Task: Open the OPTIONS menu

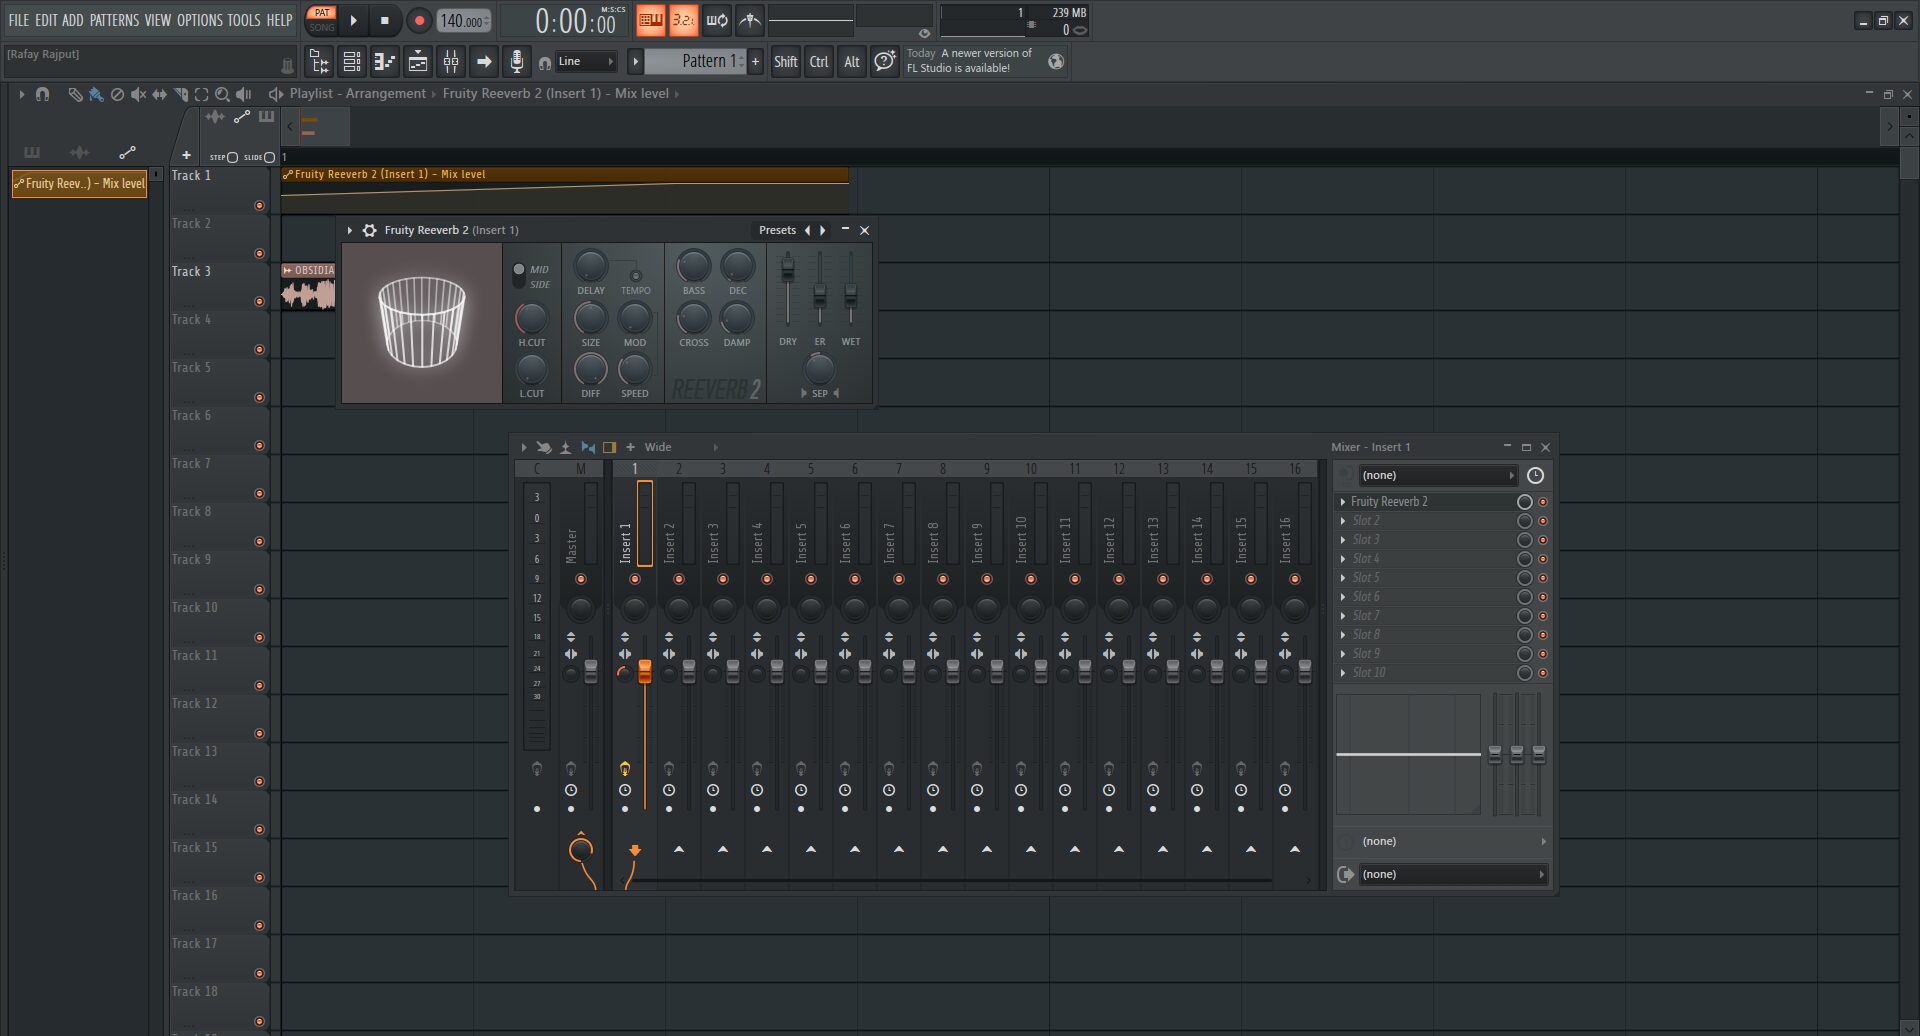Action: pos(199,20)
